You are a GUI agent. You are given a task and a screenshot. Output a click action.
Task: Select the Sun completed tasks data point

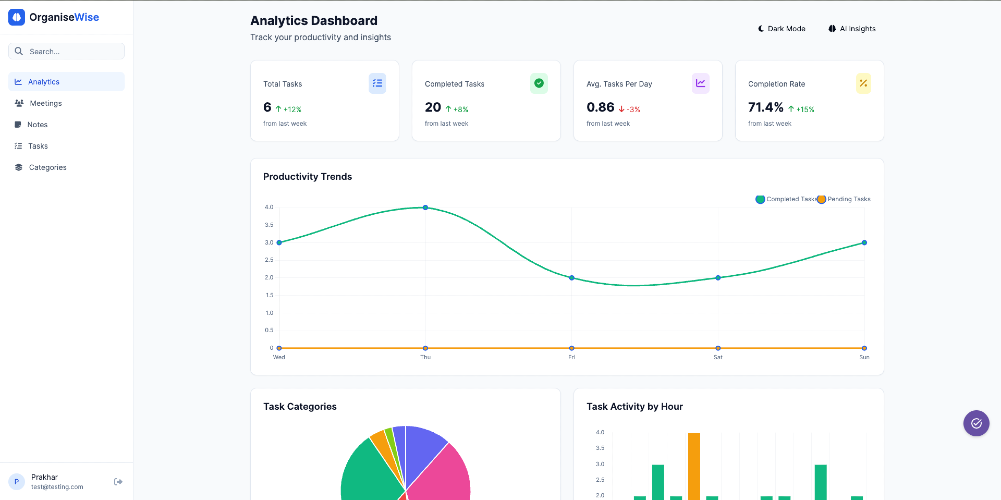click(864, 243)
